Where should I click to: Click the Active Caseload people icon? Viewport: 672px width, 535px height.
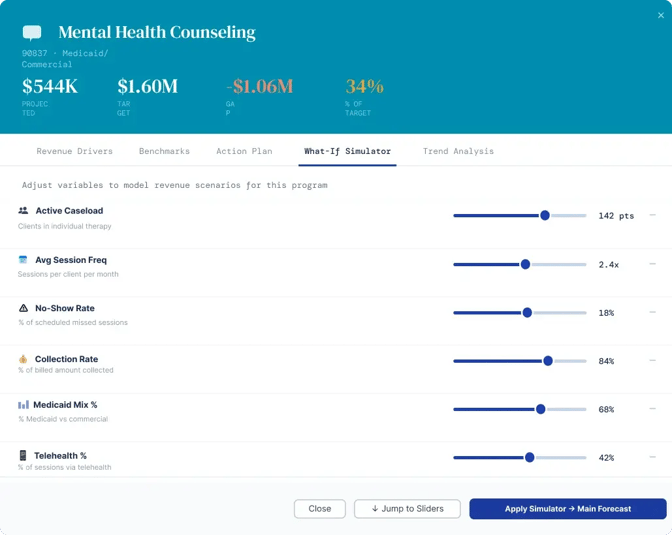(23, 210)
